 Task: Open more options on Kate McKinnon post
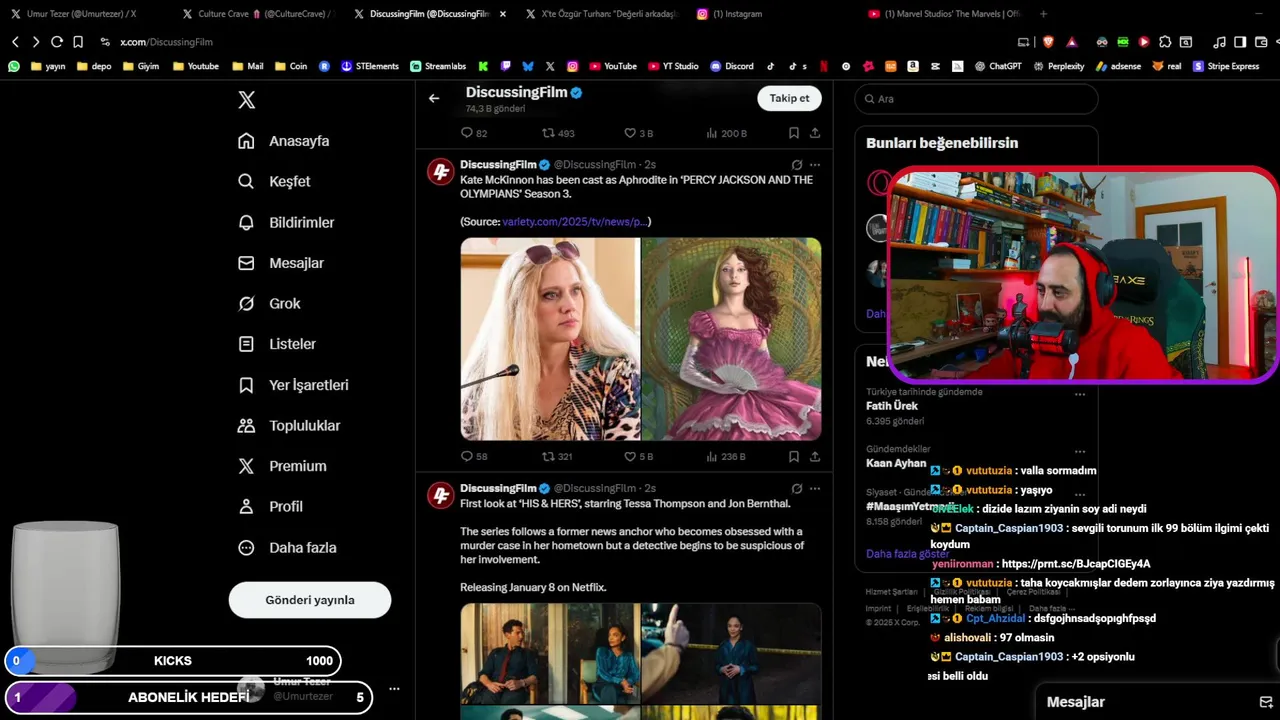[x=815, y=165]
